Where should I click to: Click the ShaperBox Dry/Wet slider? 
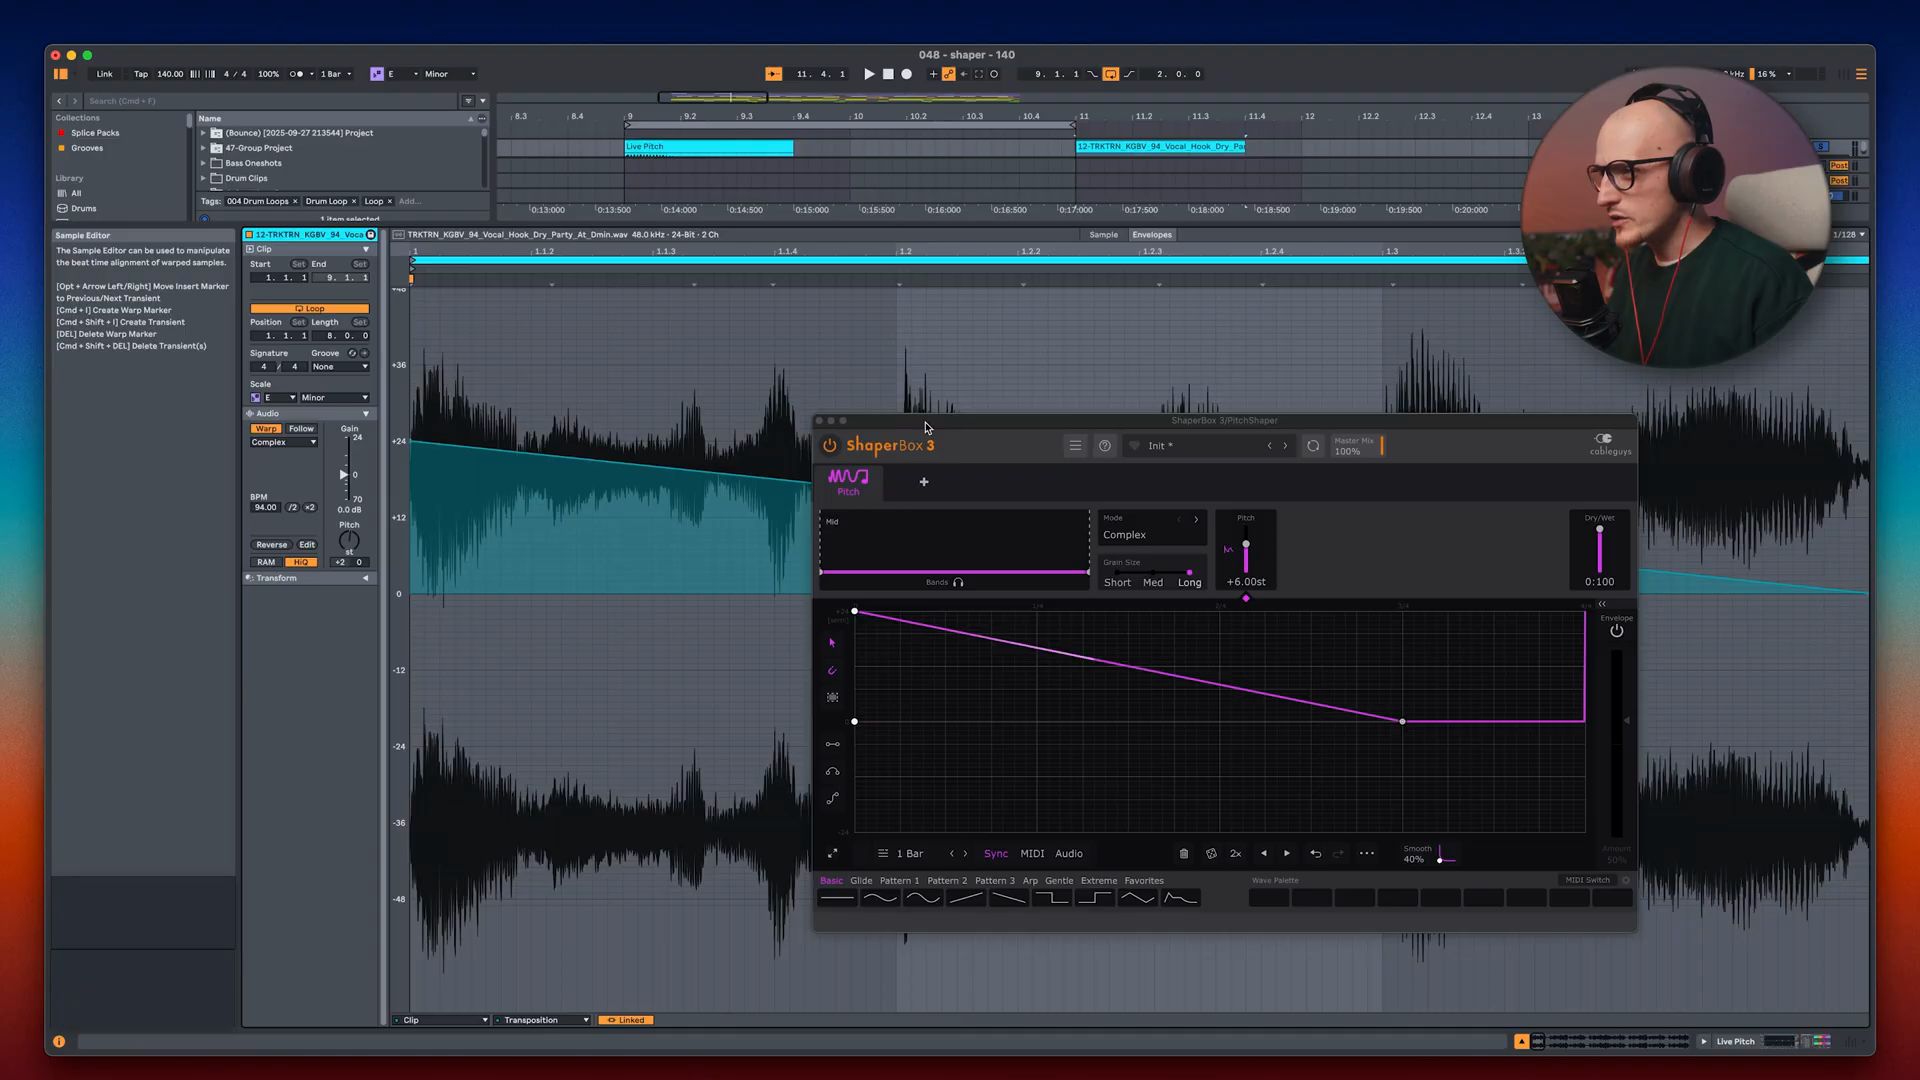click(x=1599, y=550)
